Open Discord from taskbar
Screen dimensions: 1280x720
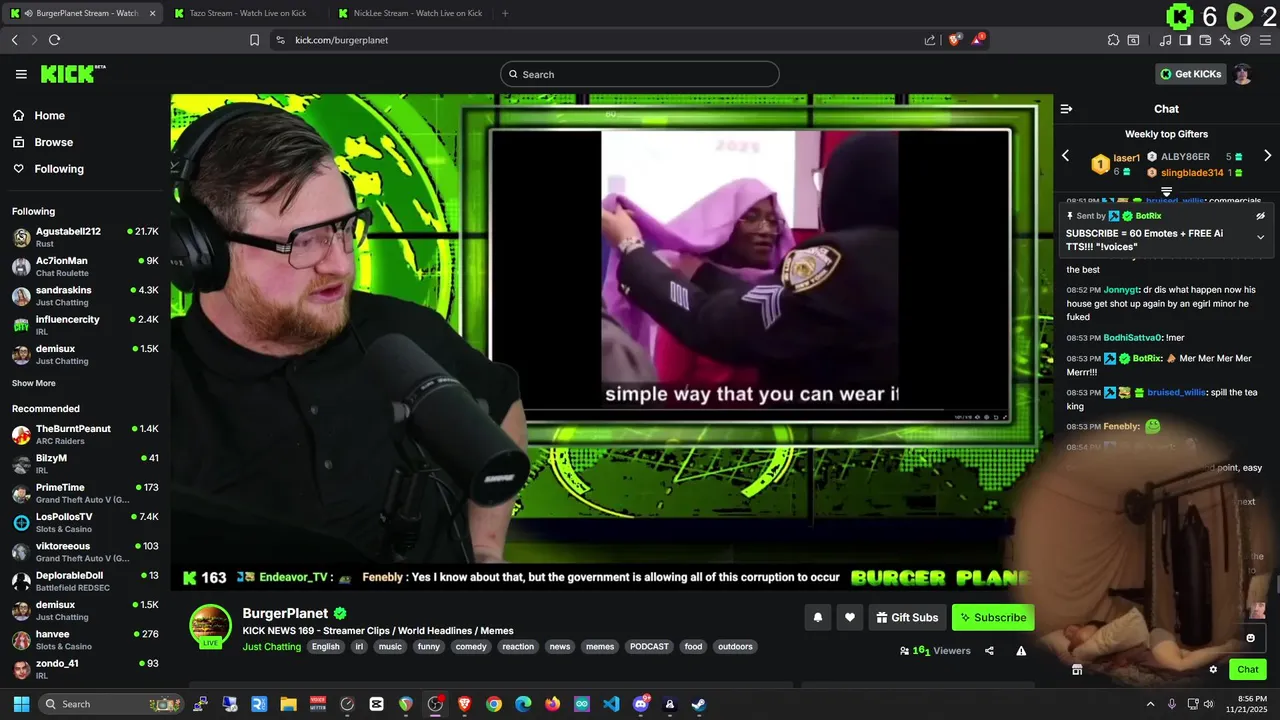point(641,704)
